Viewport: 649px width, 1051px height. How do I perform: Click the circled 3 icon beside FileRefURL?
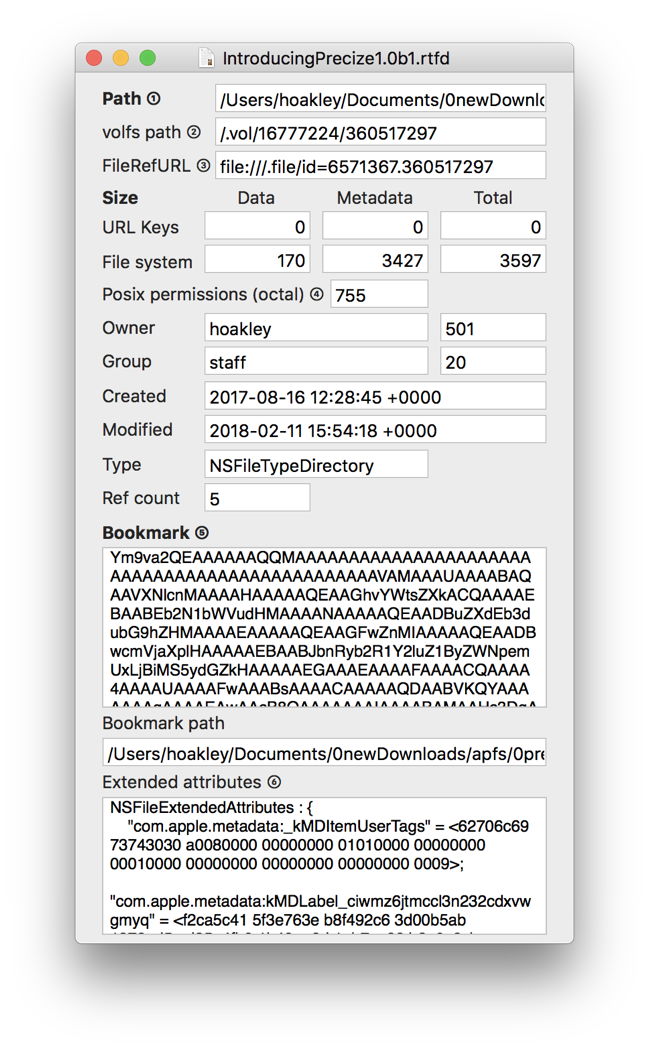click(203, 166)
